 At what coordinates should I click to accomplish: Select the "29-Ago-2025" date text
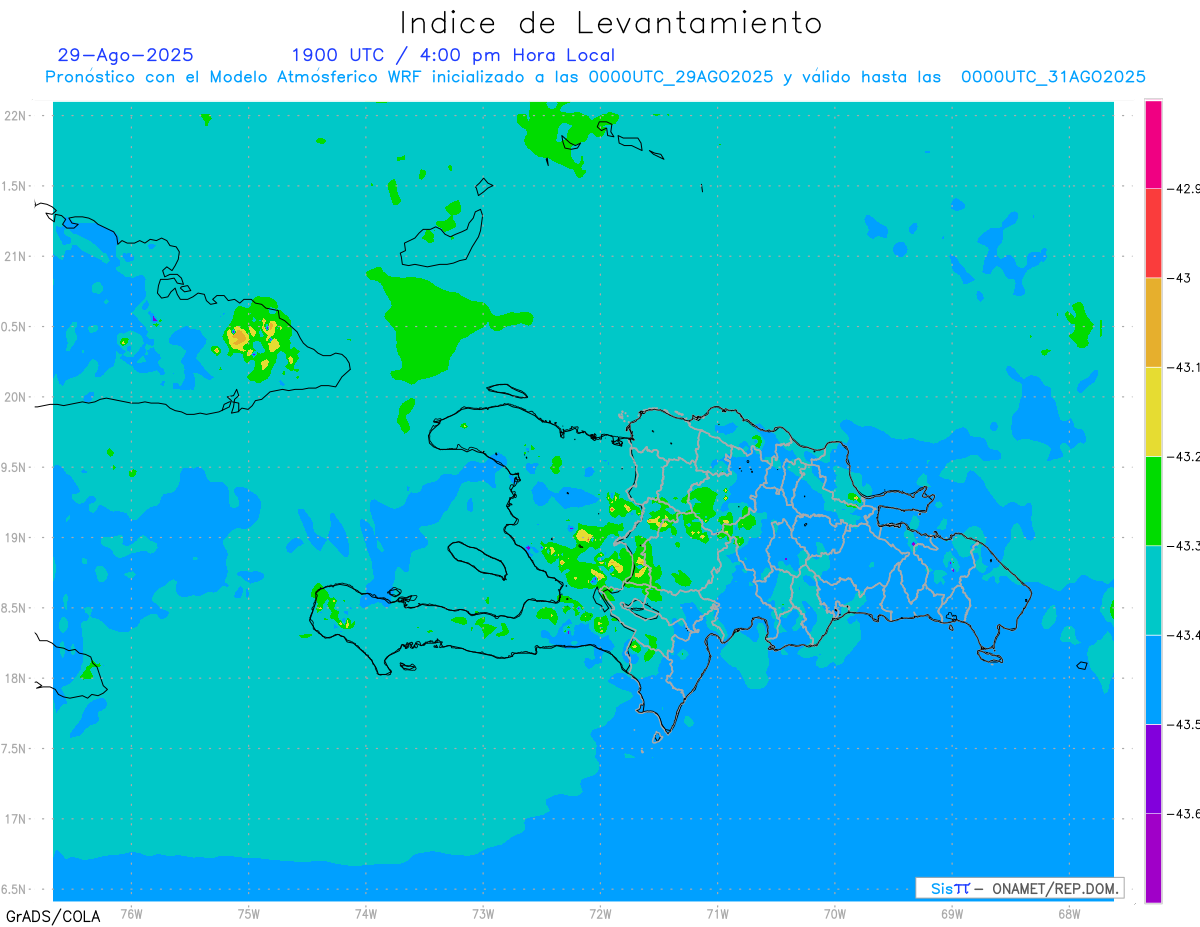pyautogui.click(x=126, y=55)
